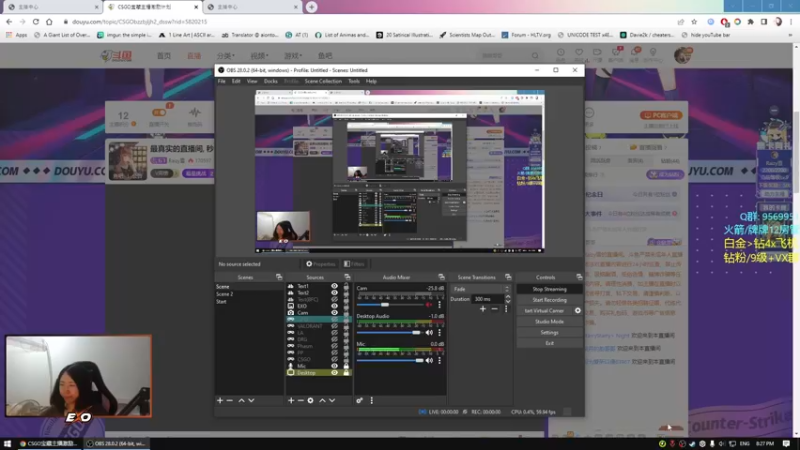Increase transition Duration with the up arrow

(x=508, y=297)
